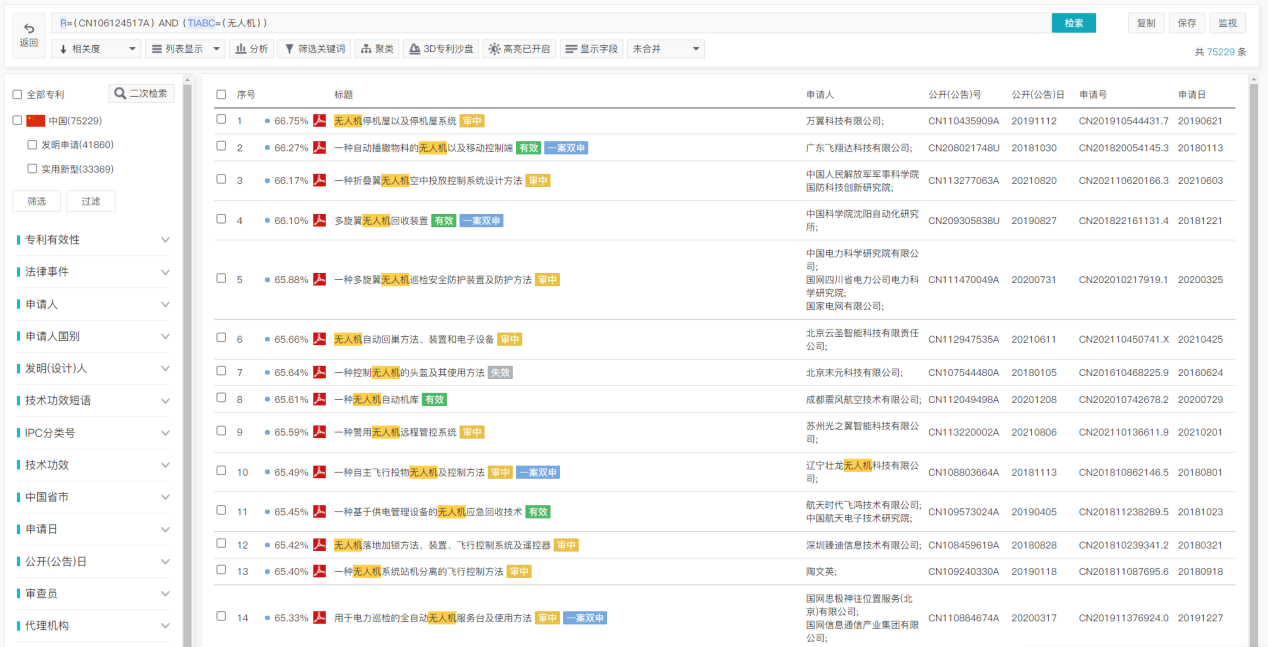Toggle select-all checkbox in table header
This screenshot has height=647, width=1268.
221,94
